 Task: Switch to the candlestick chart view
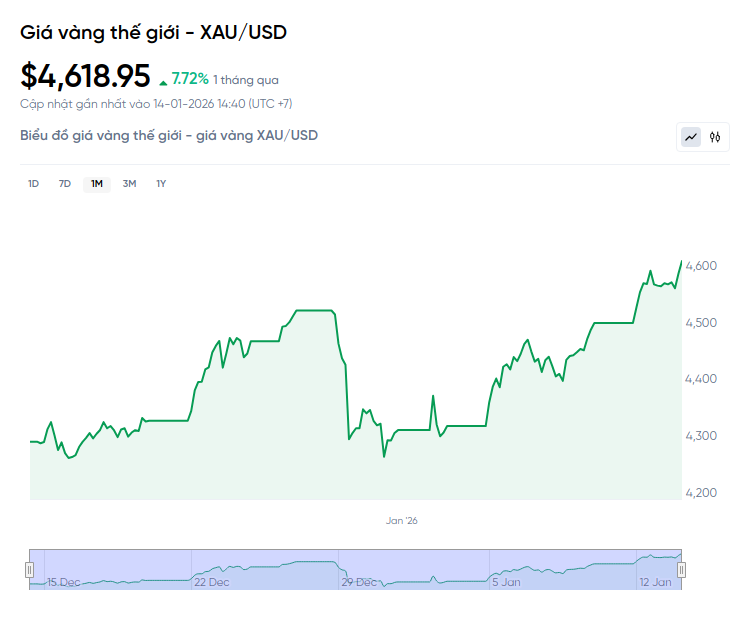coord(715,137)
